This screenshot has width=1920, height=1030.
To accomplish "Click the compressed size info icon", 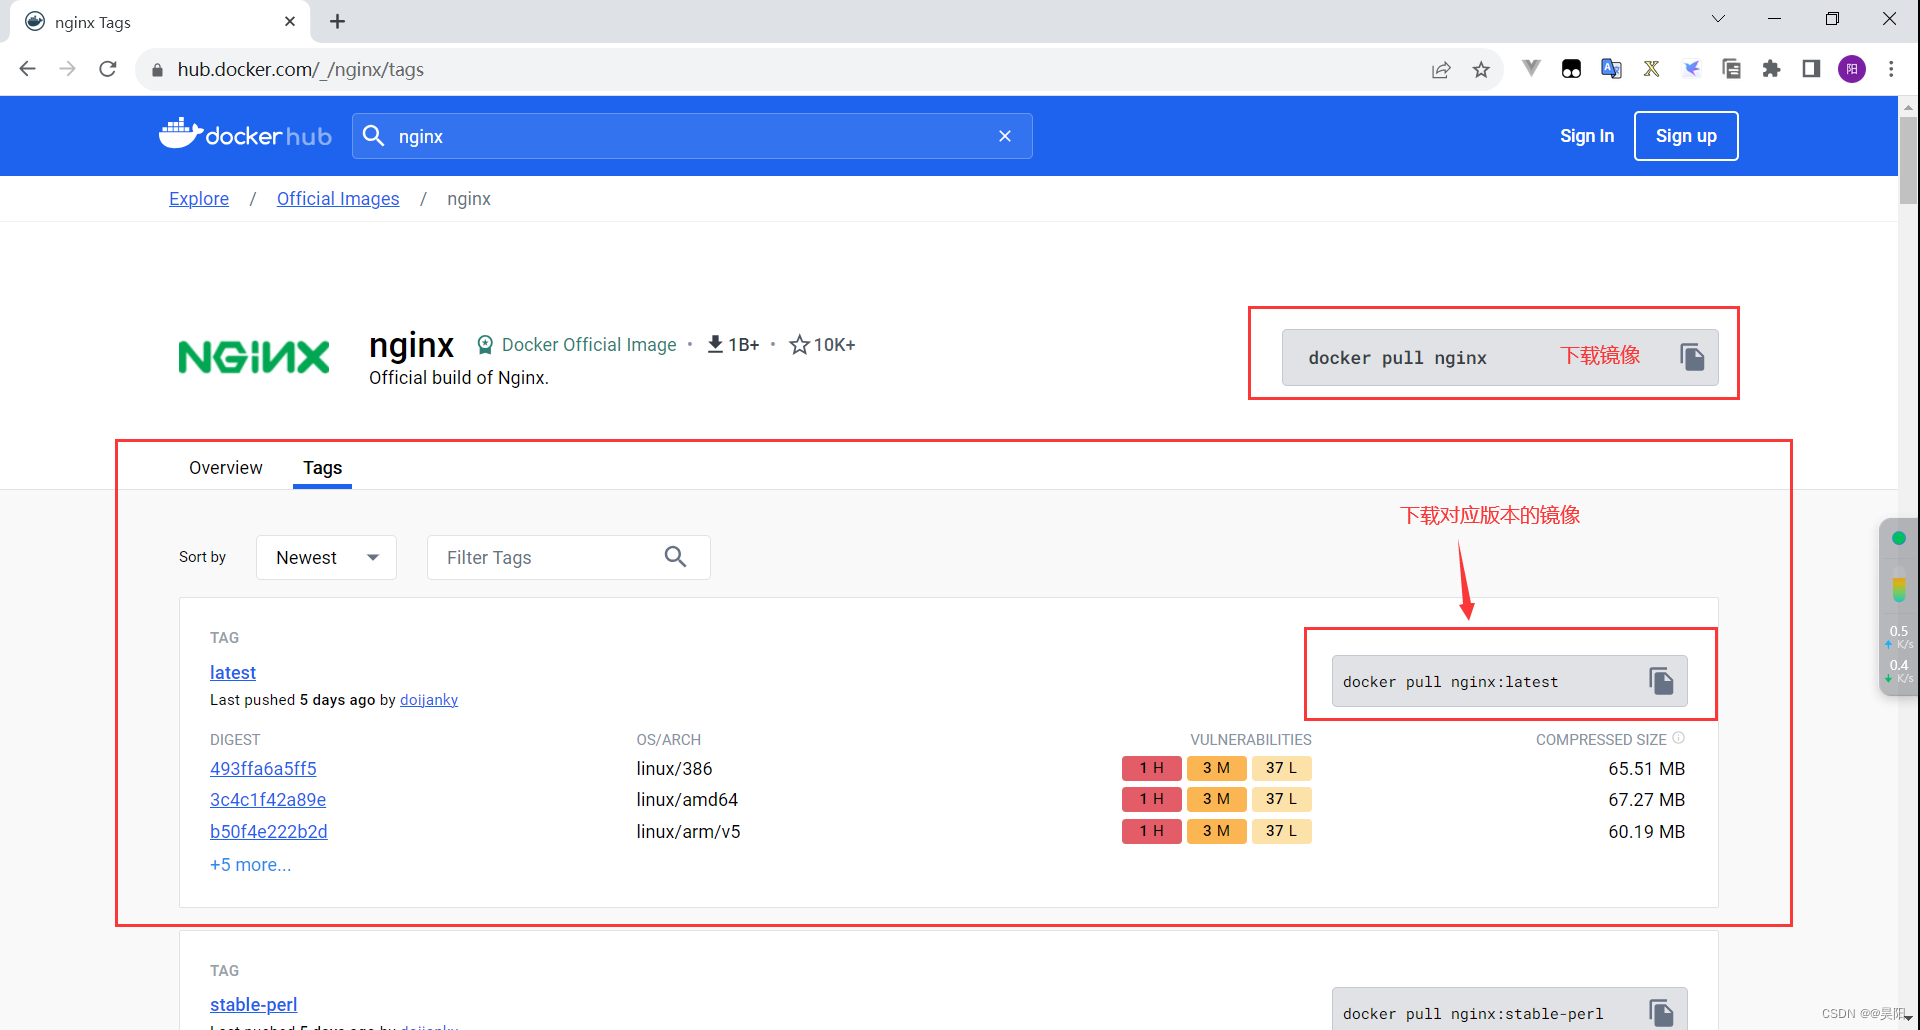I will [1679, 738].
